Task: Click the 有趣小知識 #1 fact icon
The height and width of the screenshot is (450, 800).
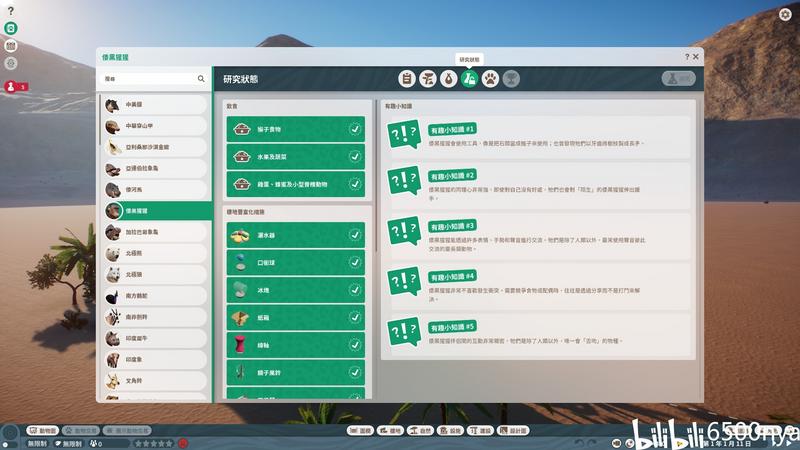Action: (404, 134)
